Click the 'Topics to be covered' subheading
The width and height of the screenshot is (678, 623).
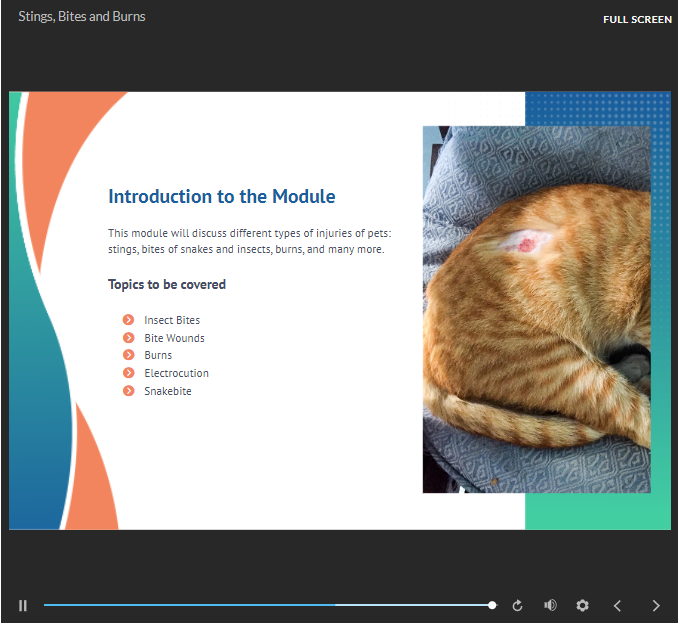tap(167, 285)
